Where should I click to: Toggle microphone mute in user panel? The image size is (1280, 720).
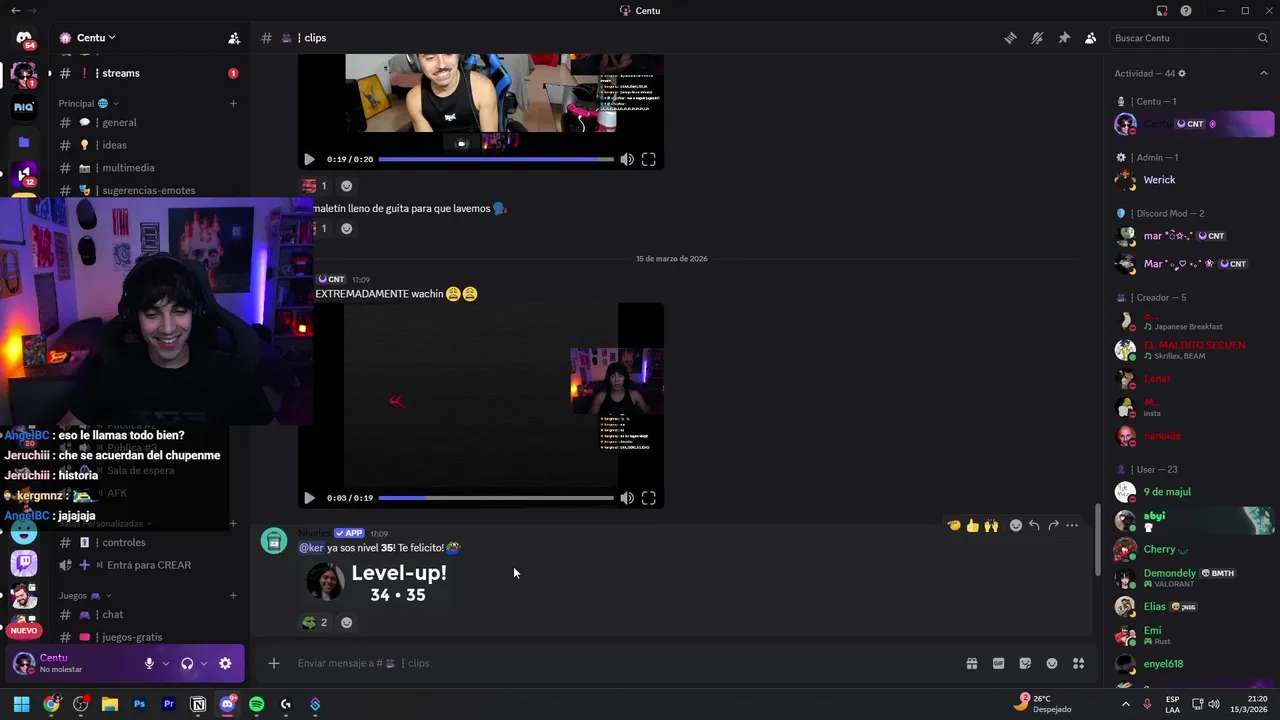click(x=149, y=663)
